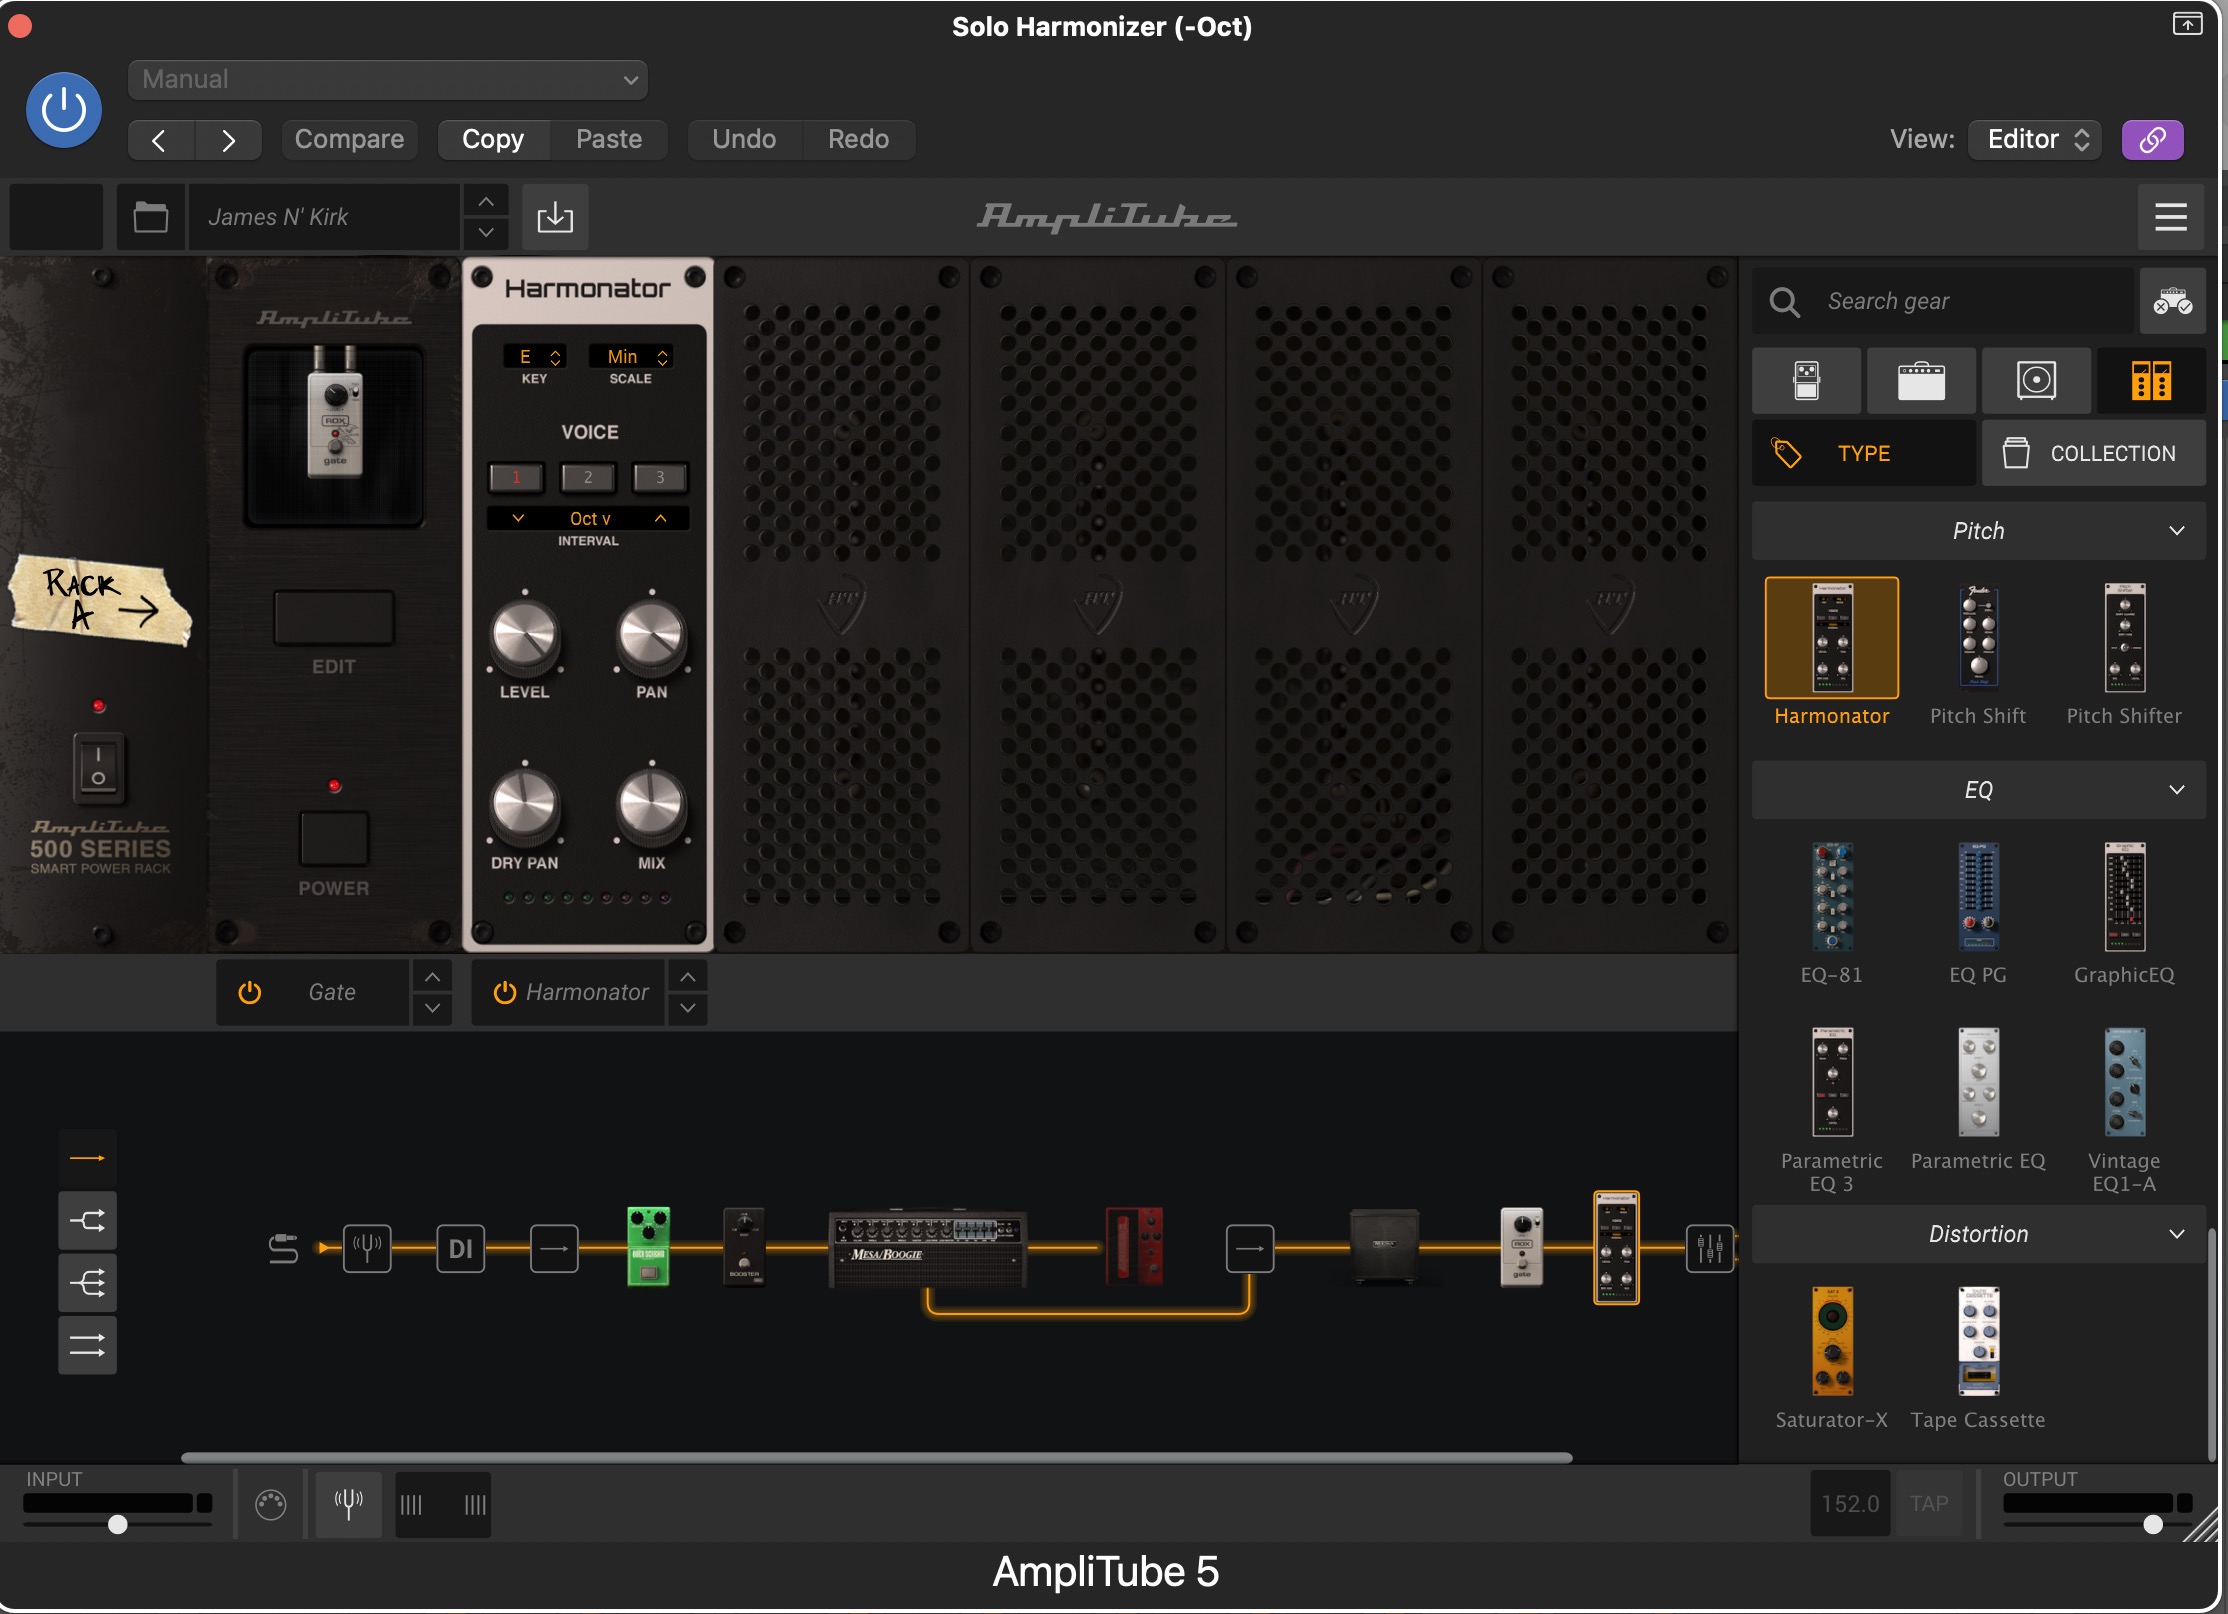Screen dimensions: 2228x1614
Task: Click the Harmonator PAN knob
Action: point(651,636)
